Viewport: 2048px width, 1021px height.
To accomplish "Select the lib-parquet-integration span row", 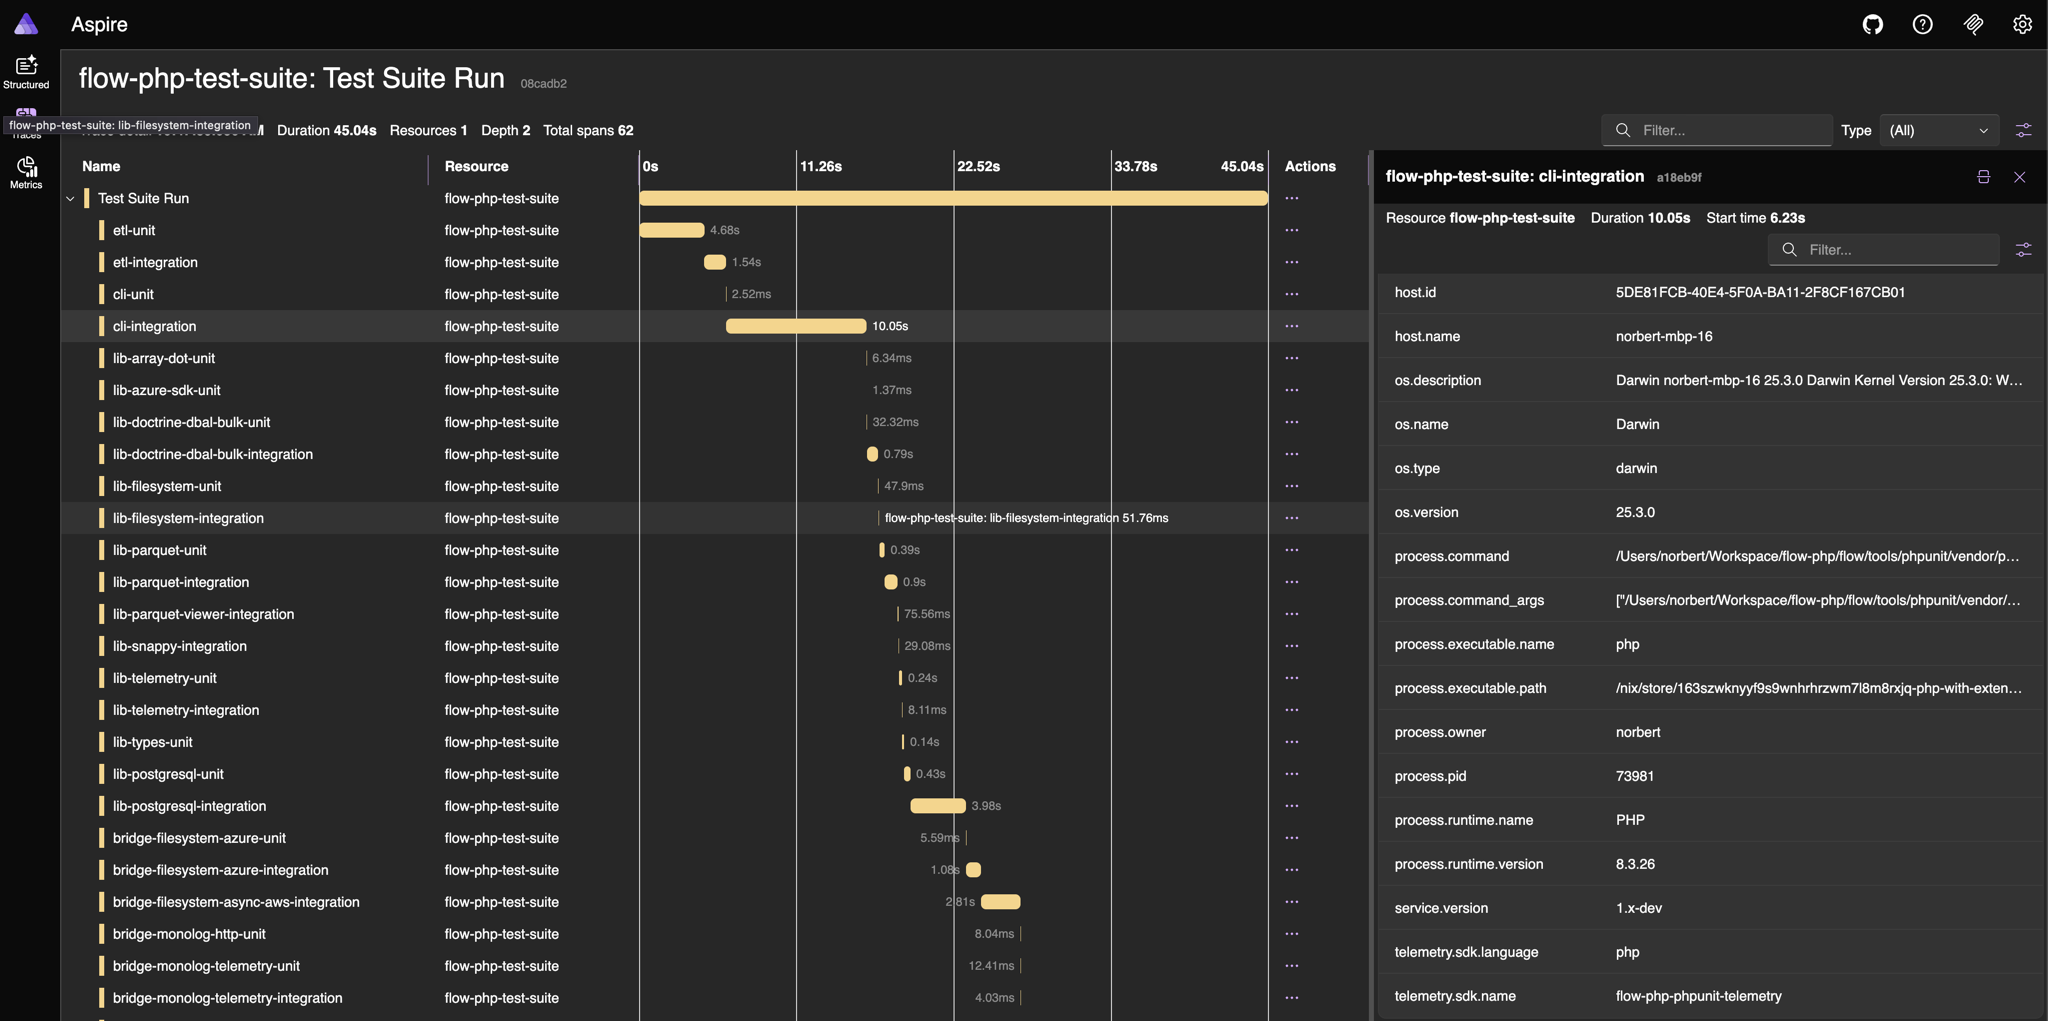I will [181, 582].
